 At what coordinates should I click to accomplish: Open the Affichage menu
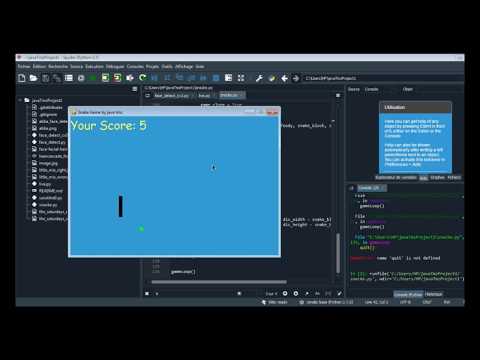[x=184, y=67]
